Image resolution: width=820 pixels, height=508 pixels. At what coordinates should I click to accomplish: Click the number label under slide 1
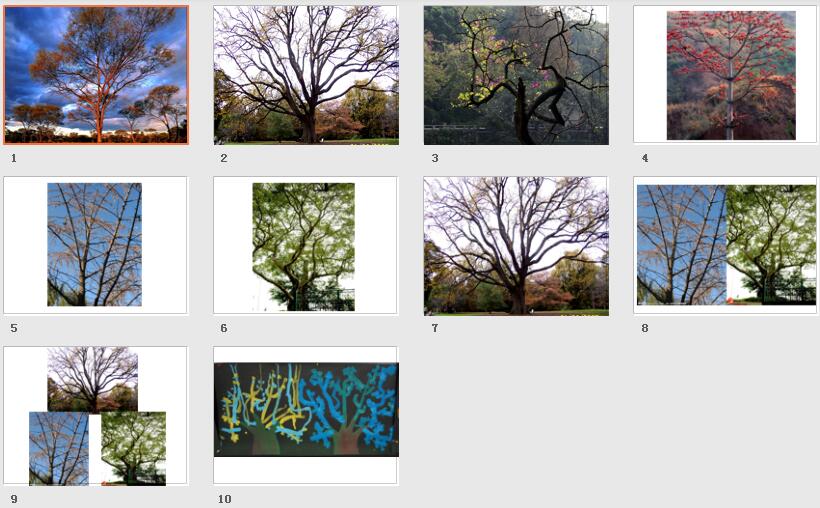14,158
